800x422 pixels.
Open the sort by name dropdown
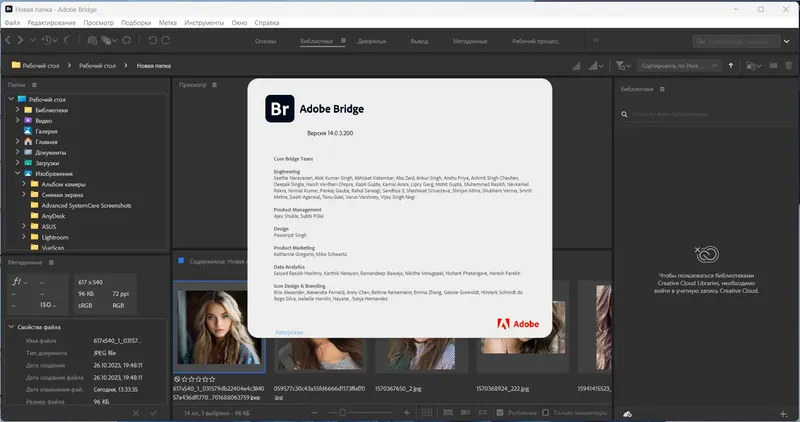click(x=679, y=66)
